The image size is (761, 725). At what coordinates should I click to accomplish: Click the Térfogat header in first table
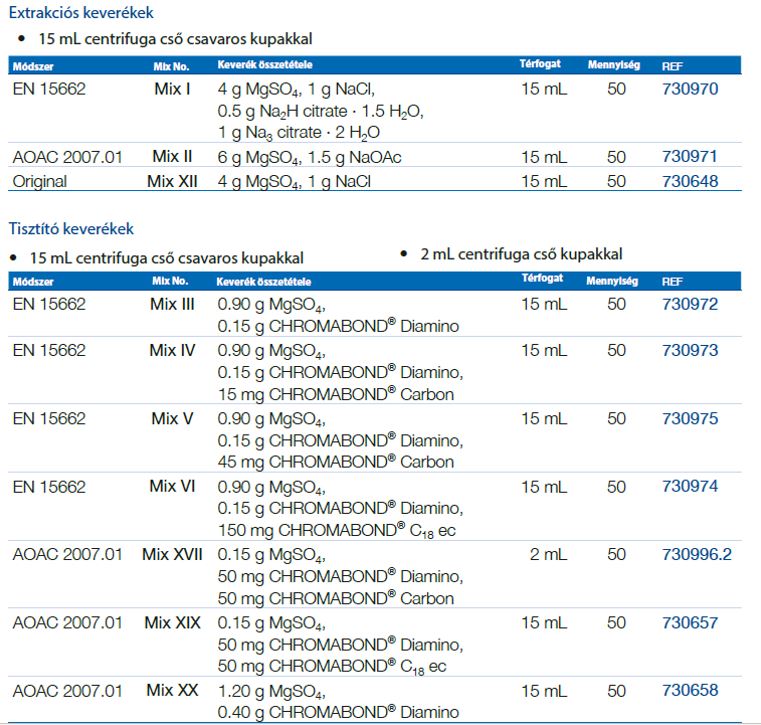point(540,64)
